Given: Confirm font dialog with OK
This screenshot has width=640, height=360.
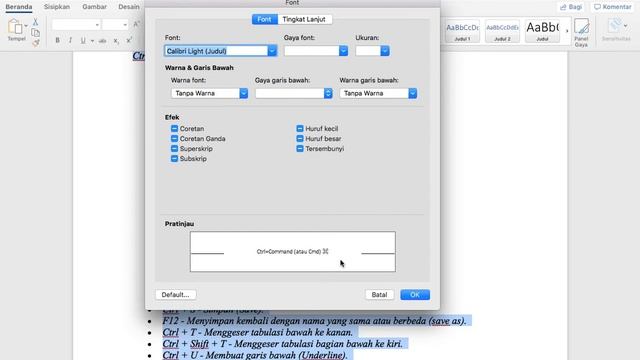Looking at the screenshot, I should coord(415,295).
